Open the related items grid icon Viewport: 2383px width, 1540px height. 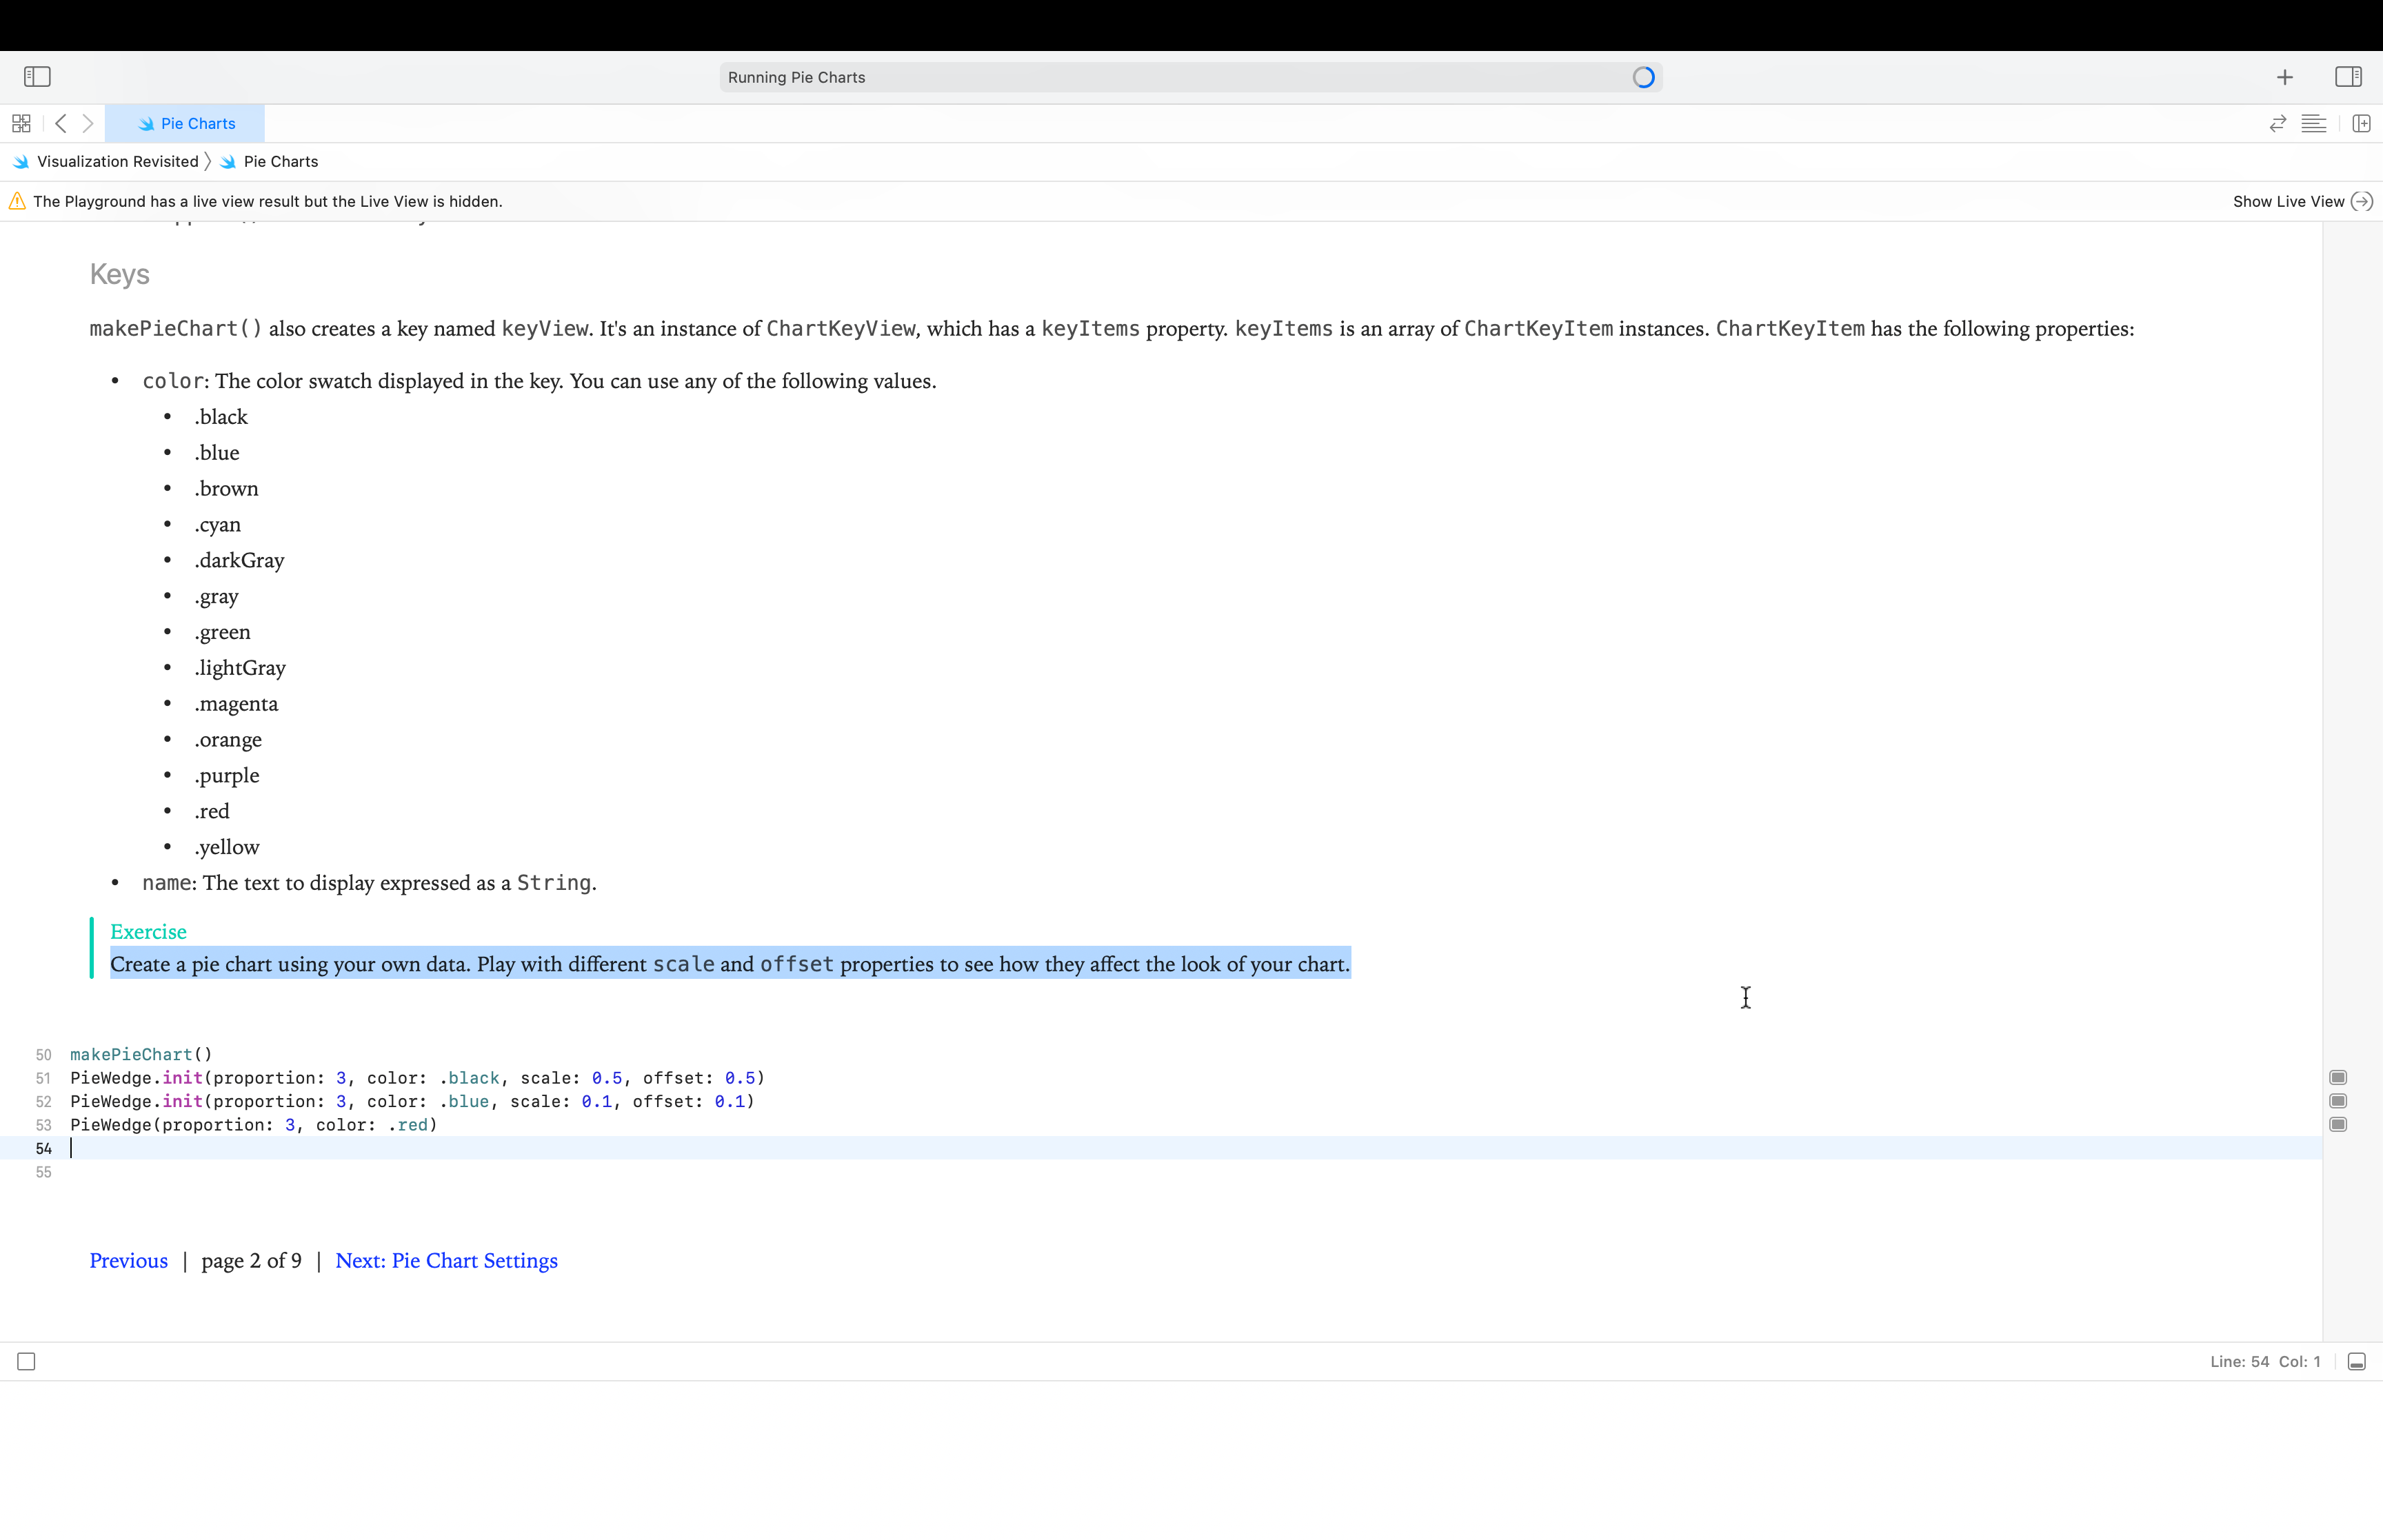[21, 123]
